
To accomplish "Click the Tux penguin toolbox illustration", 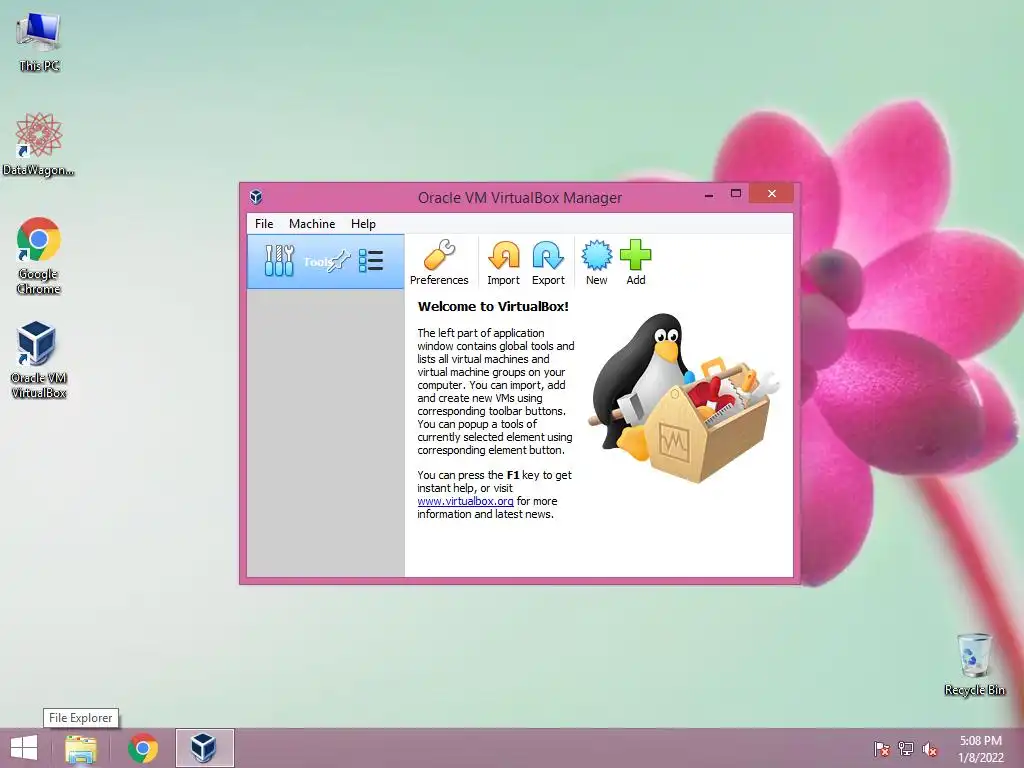I will pos(684,398).
